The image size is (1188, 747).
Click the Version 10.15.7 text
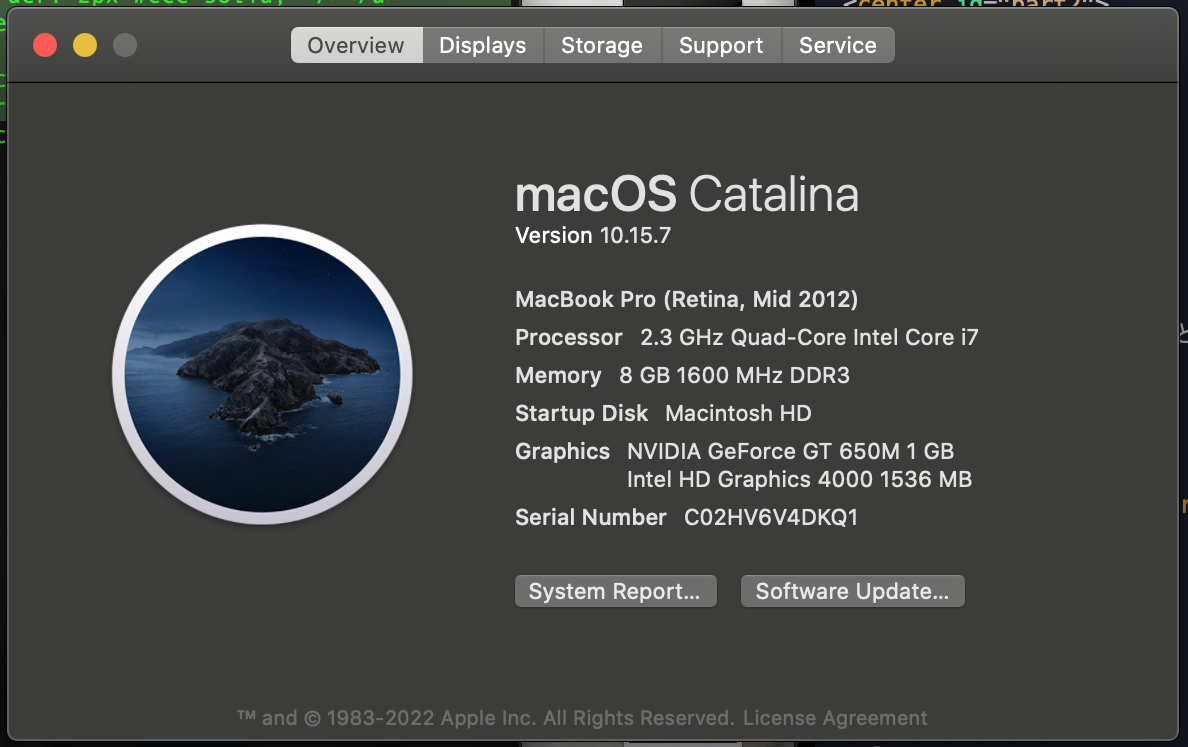(x=592, y=236)
